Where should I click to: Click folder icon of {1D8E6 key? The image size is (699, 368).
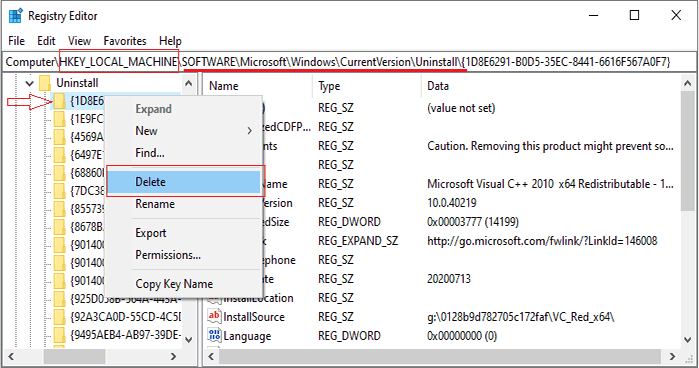tap(59, 101)
